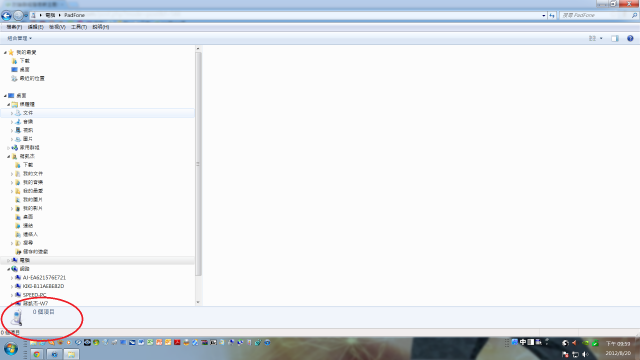Click the volume speaker tray icon
Screen dimensions: 640x360
coord(585,354)
